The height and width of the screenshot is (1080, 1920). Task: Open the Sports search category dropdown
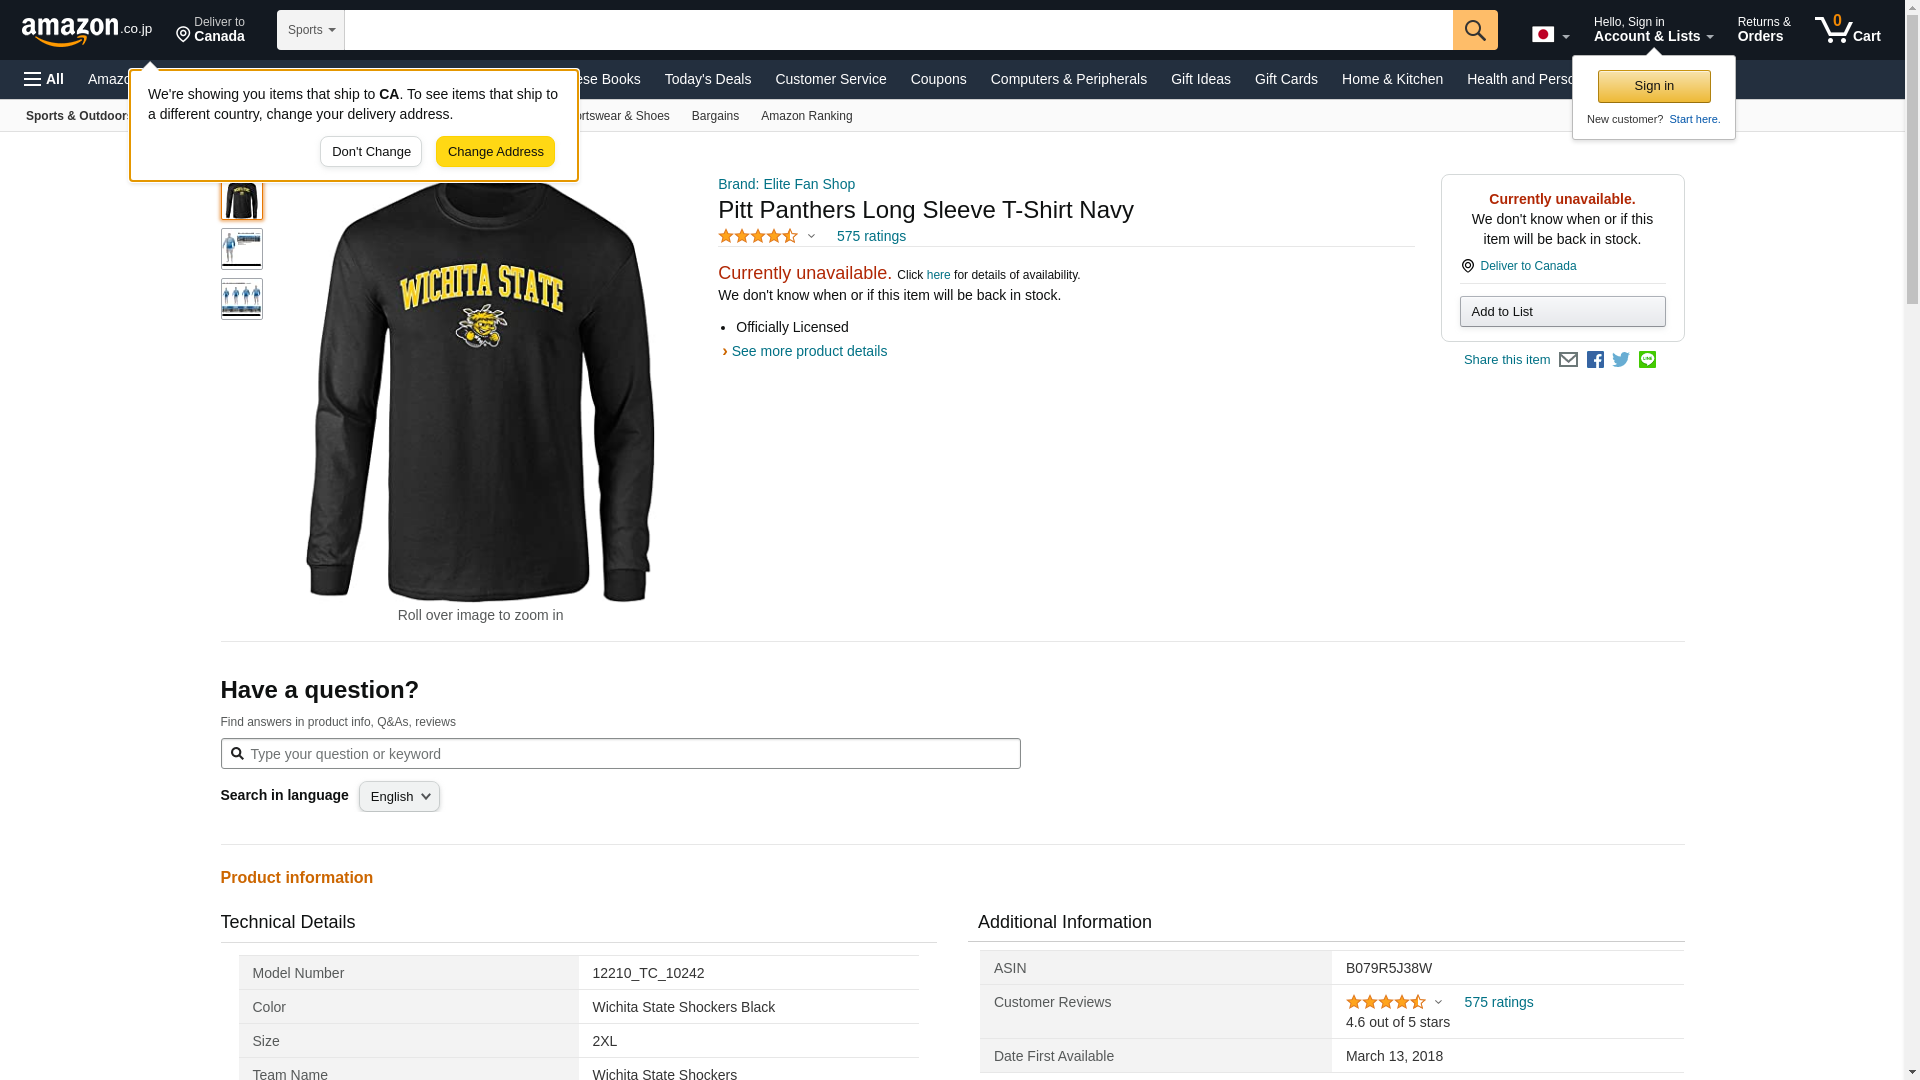[311, 30]
